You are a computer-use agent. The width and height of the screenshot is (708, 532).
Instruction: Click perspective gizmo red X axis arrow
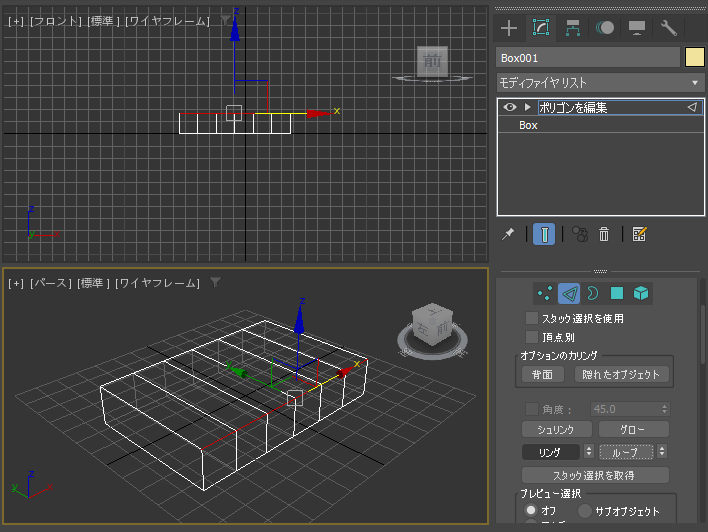345,371
